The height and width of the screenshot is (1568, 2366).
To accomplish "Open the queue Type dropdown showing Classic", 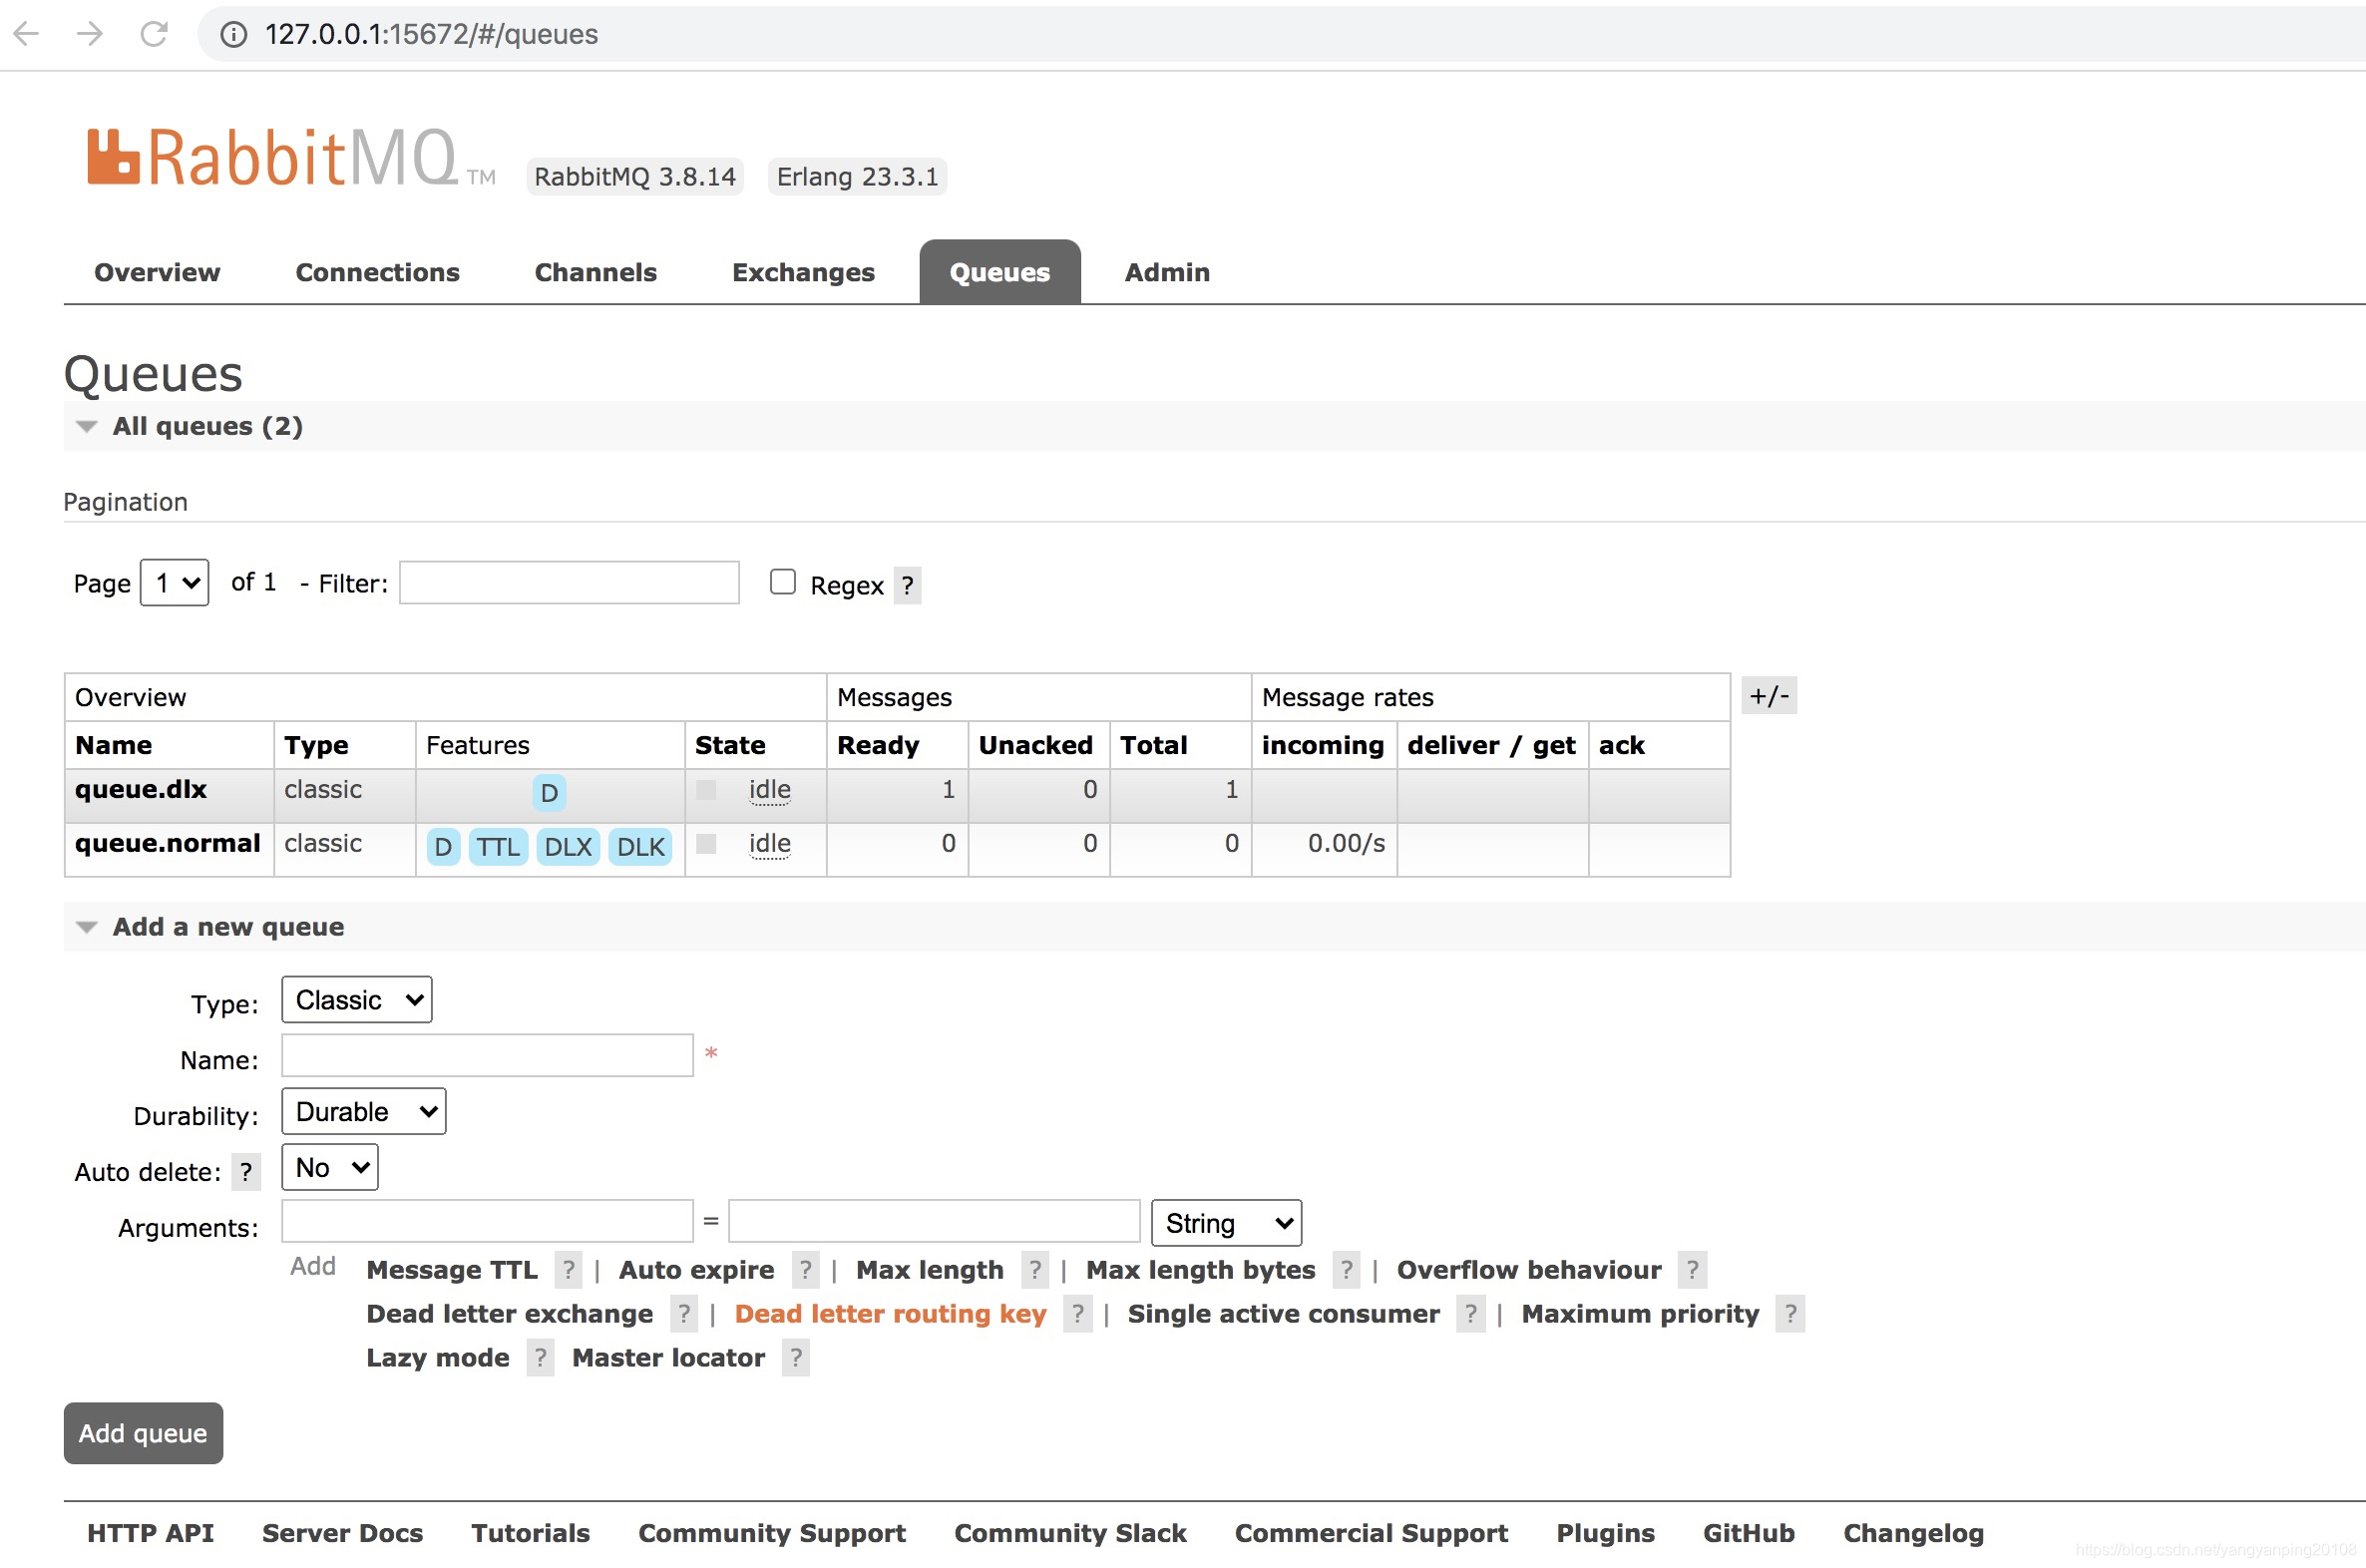I will (357, 999).
